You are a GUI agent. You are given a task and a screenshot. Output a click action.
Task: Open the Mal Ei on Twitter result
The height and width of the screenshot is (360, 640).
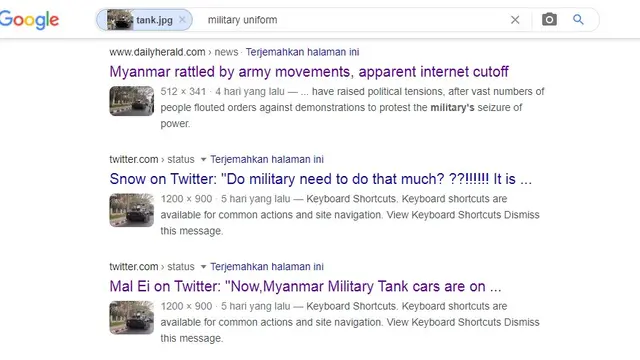tap(305, 287)
